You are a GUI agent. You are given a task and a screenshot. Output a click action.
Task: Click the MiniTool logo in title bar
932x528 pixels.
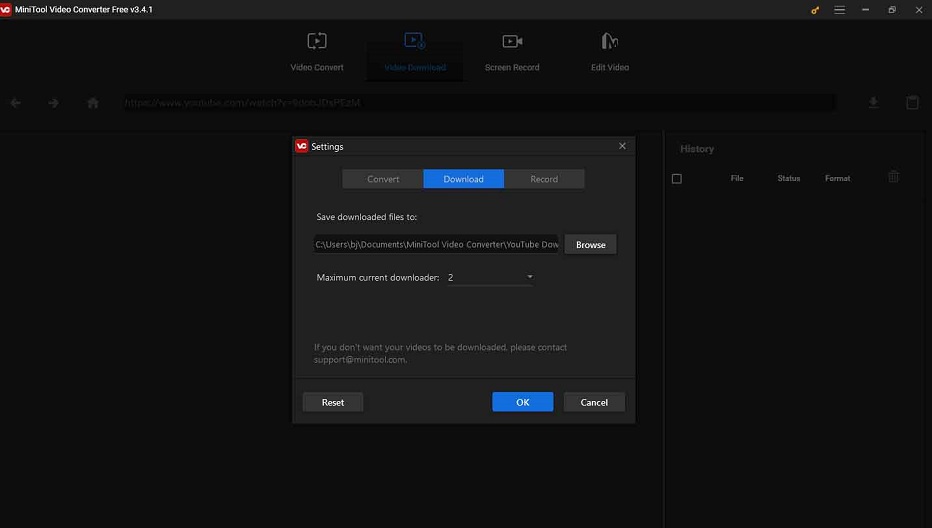click(5, 10)
